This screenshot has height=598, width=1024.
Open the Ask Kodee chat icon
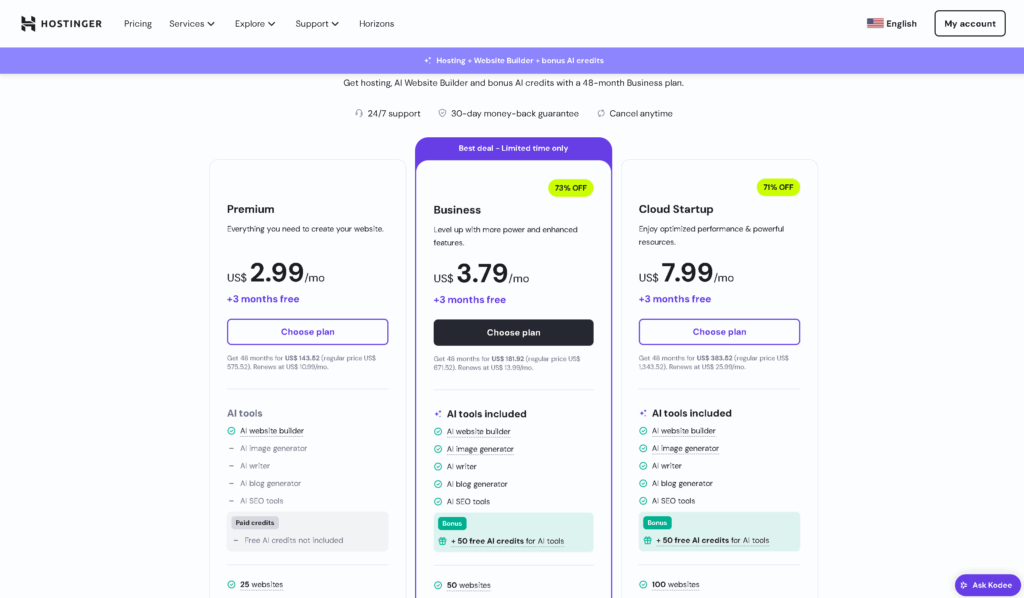pyautogui.click(x=964, y=585)
